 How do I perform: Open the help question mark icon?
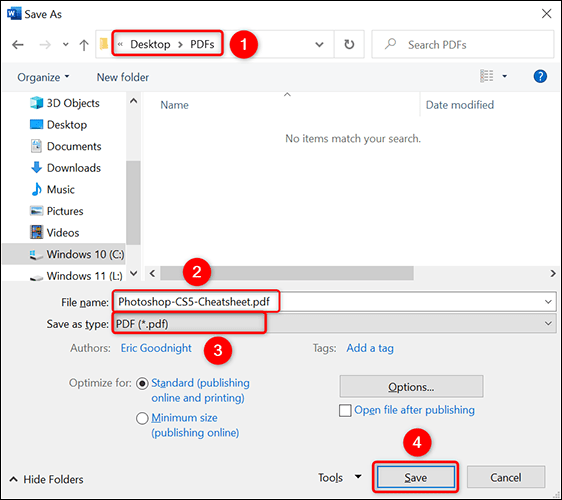point(540,76)
